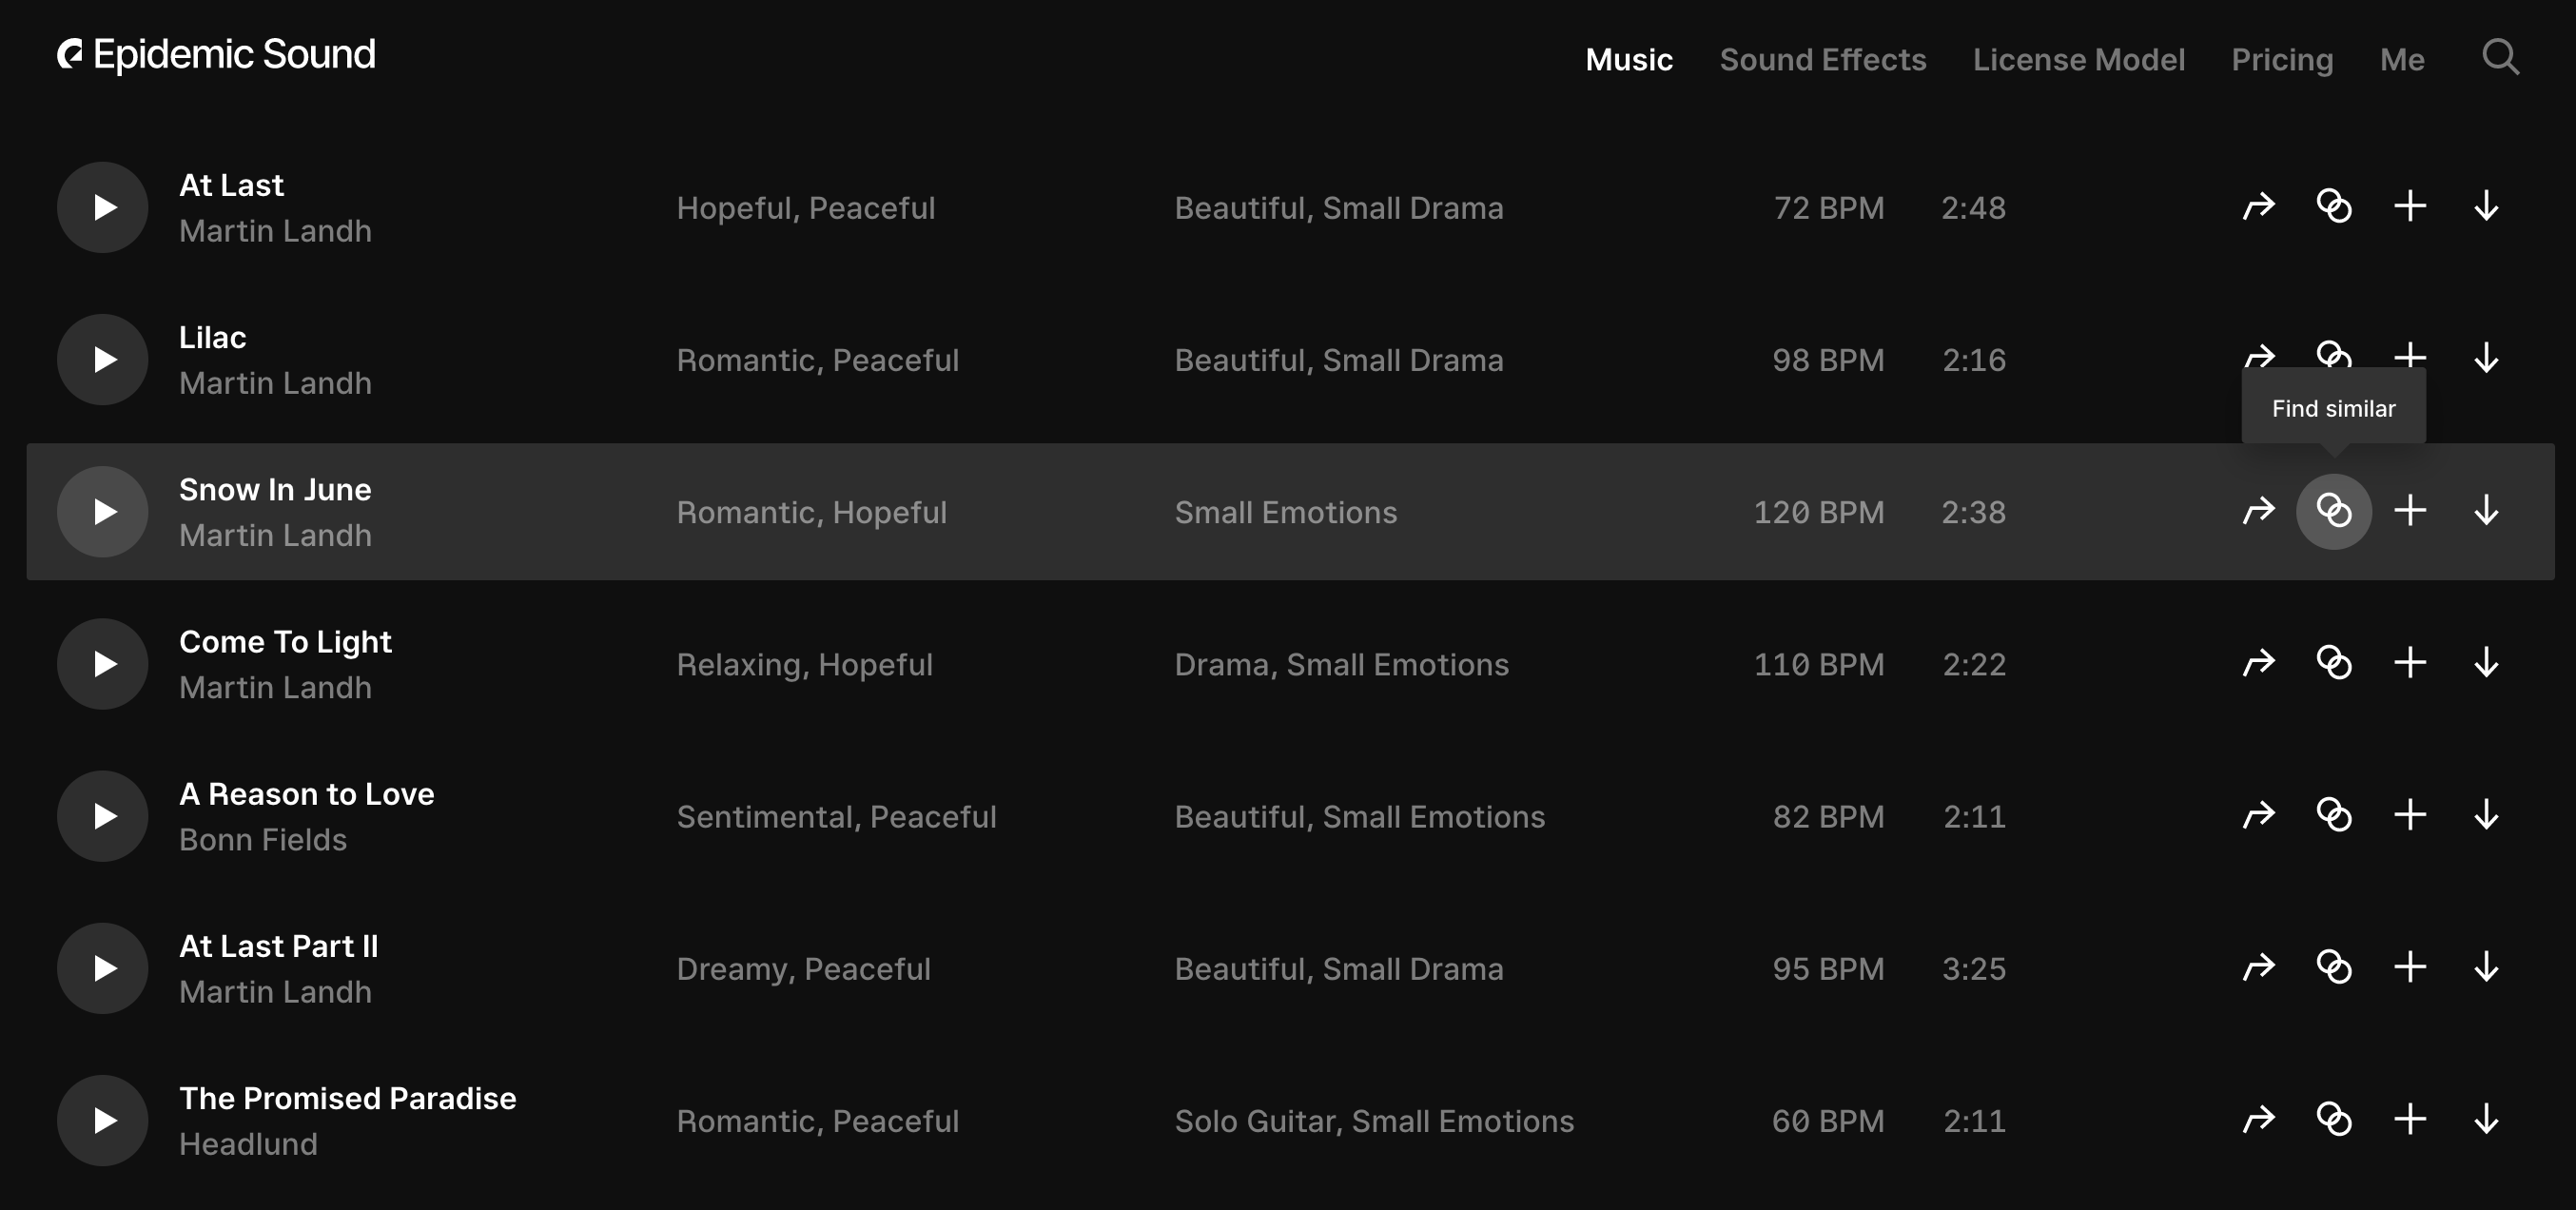Open the search icon in header

pos(2500,57)
